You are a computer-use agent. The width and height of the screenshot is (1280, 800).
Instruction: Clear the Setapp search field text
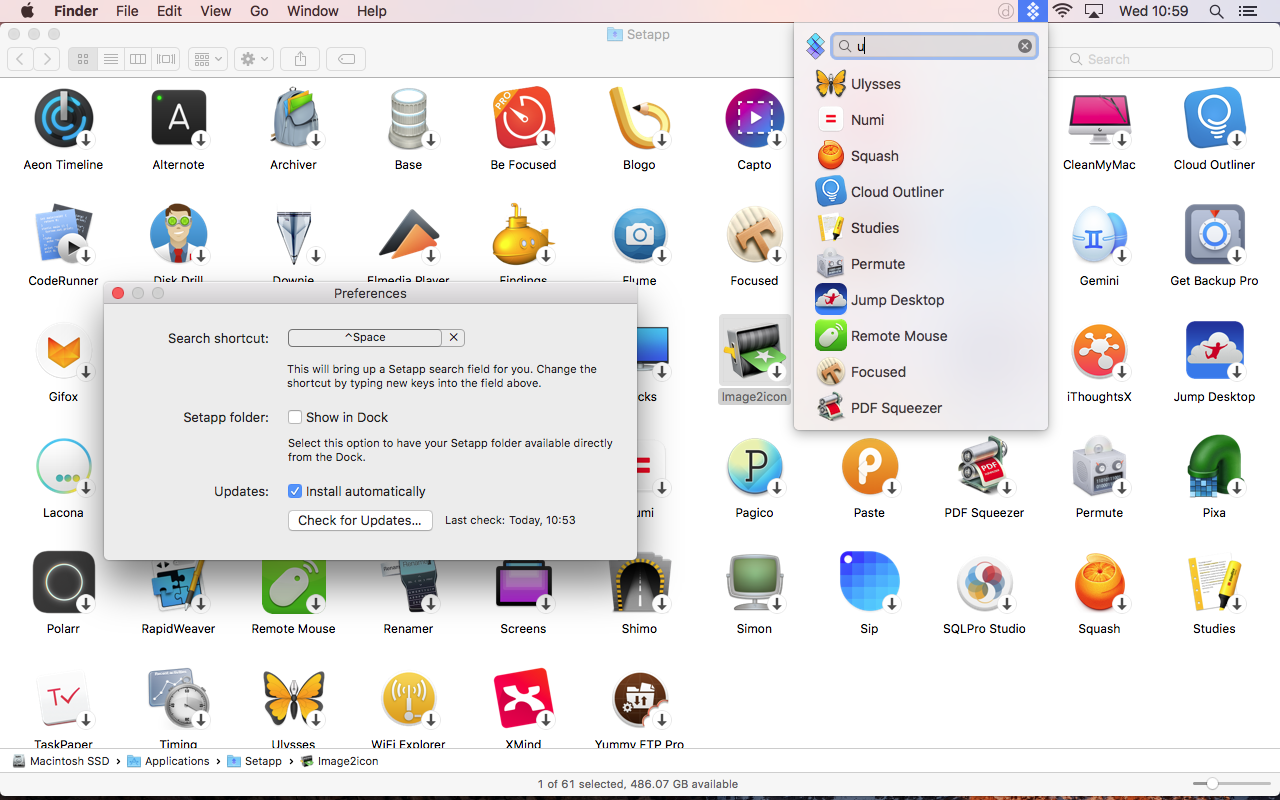click(x=1025, y=46)
